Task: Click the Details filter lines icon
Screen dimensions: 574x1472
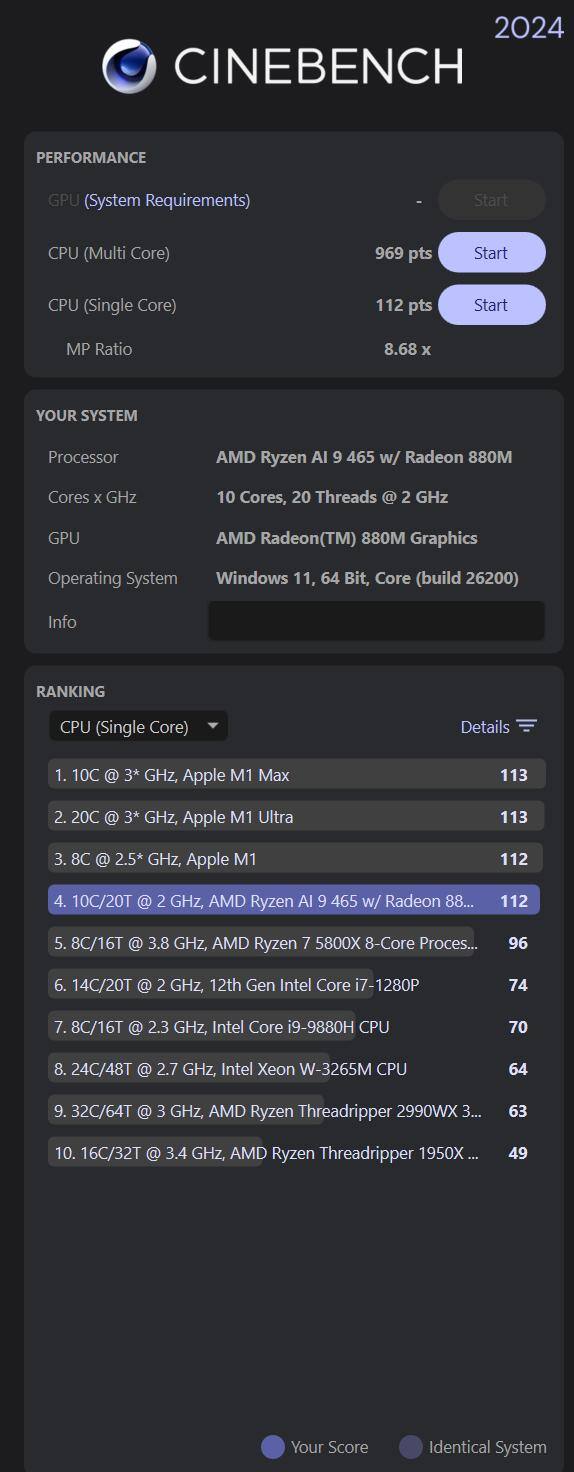Action: point(527,727)
